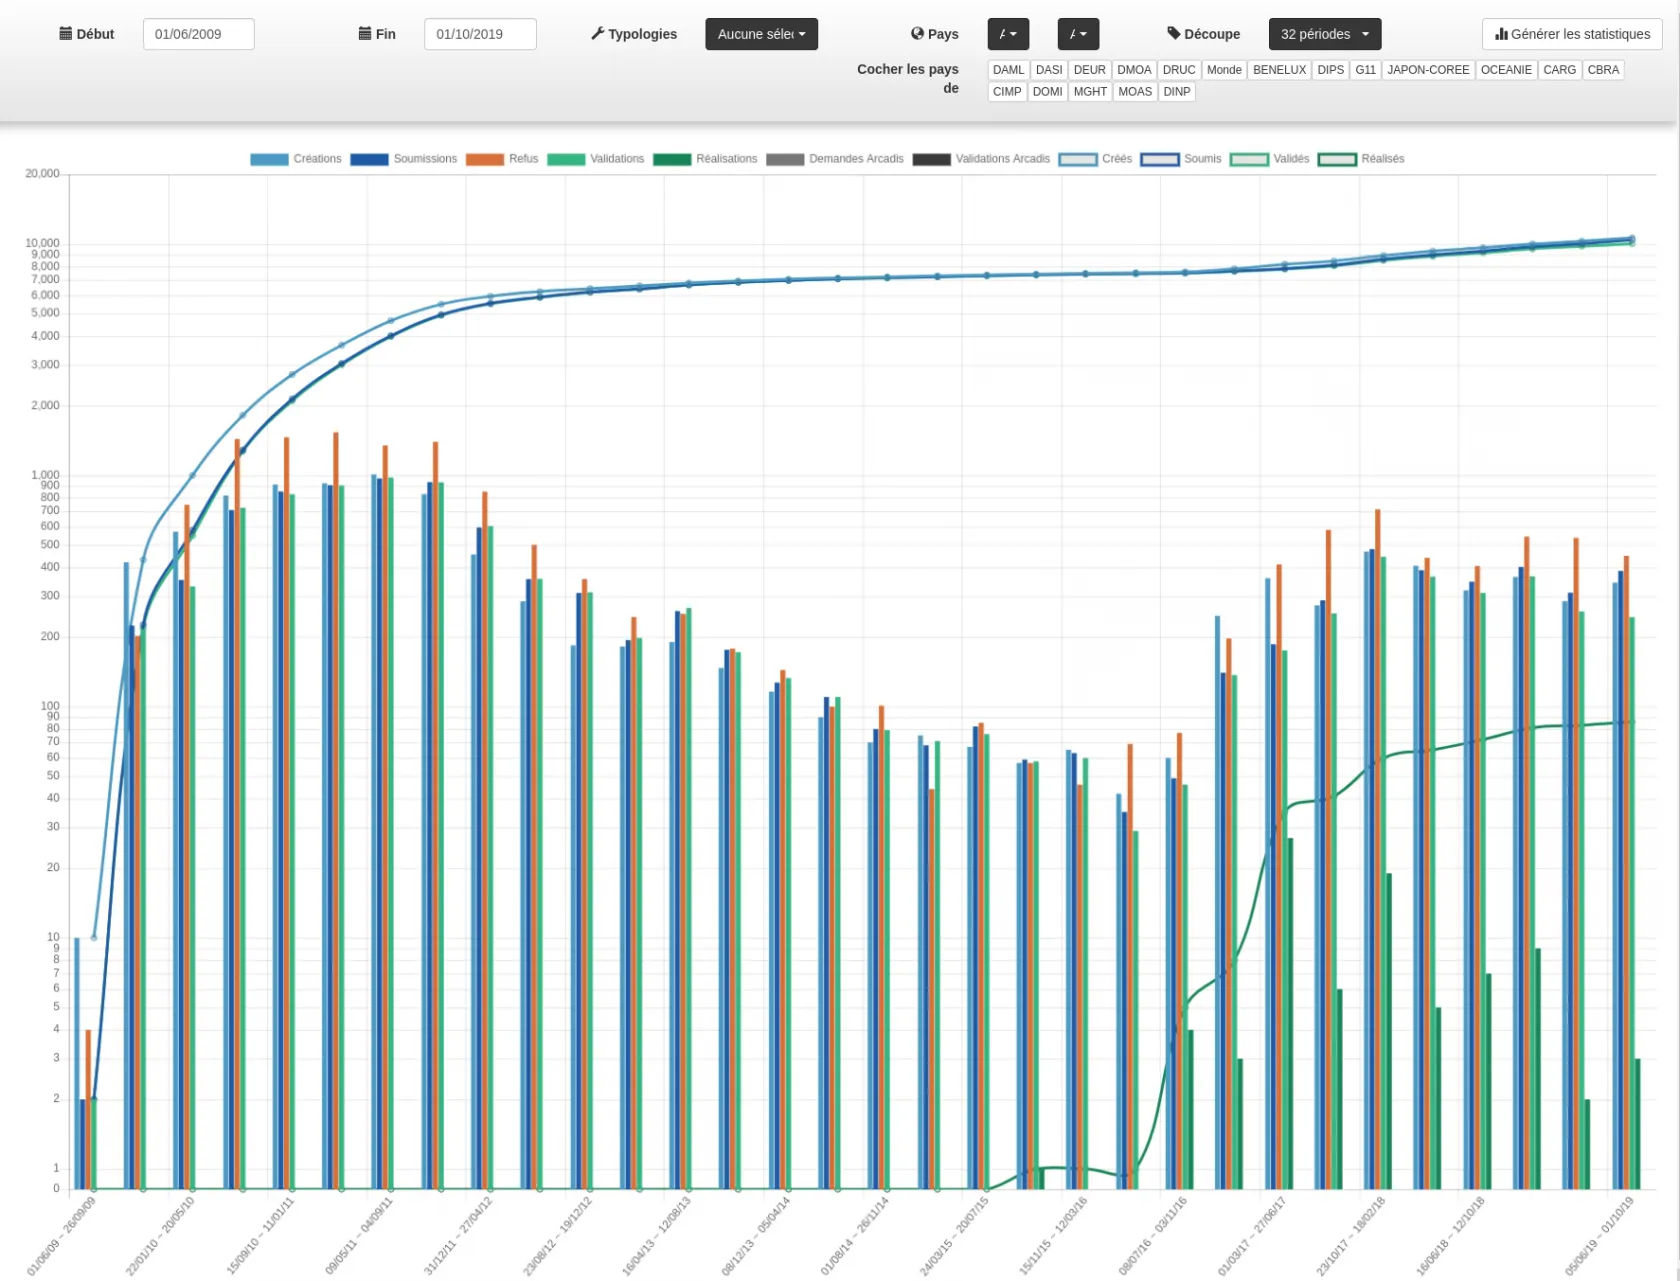This screenshot has height=1281, width=1680.
Task: Click the calendar icon beside Fin
Action: pyautogui.click(x=365, y=34)
